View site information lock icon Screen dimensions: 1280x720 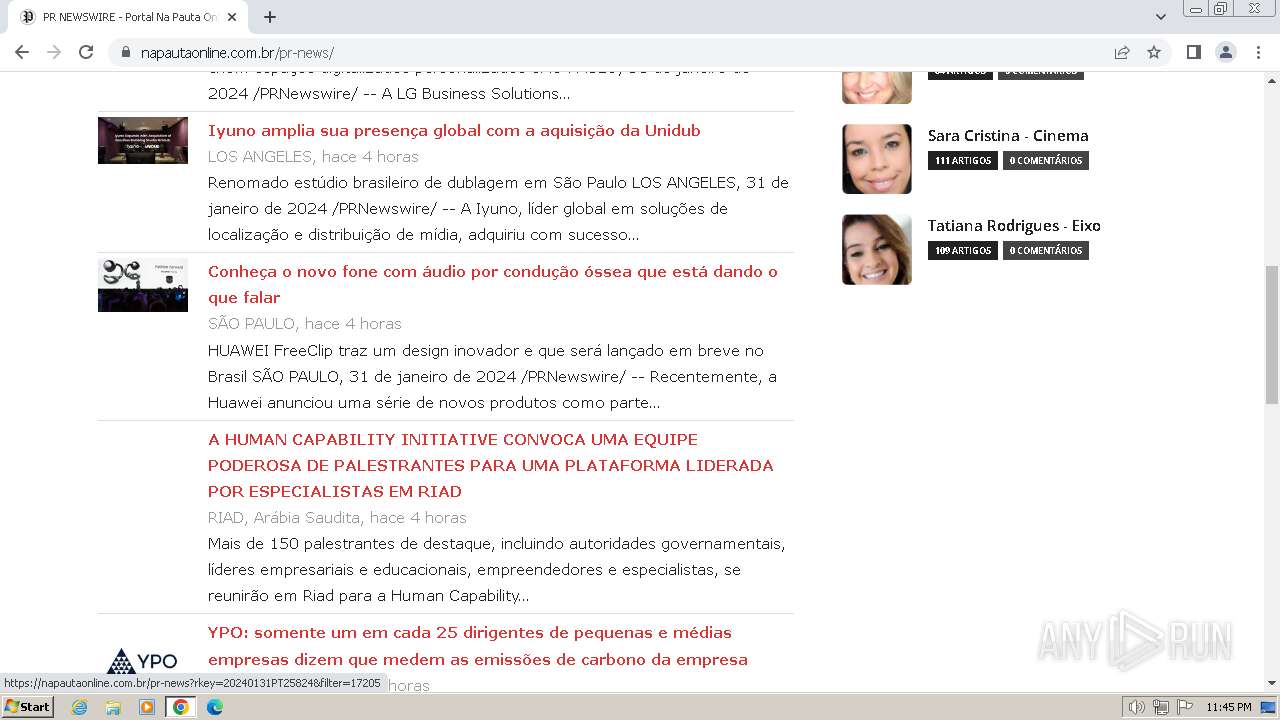coord(126,52)
